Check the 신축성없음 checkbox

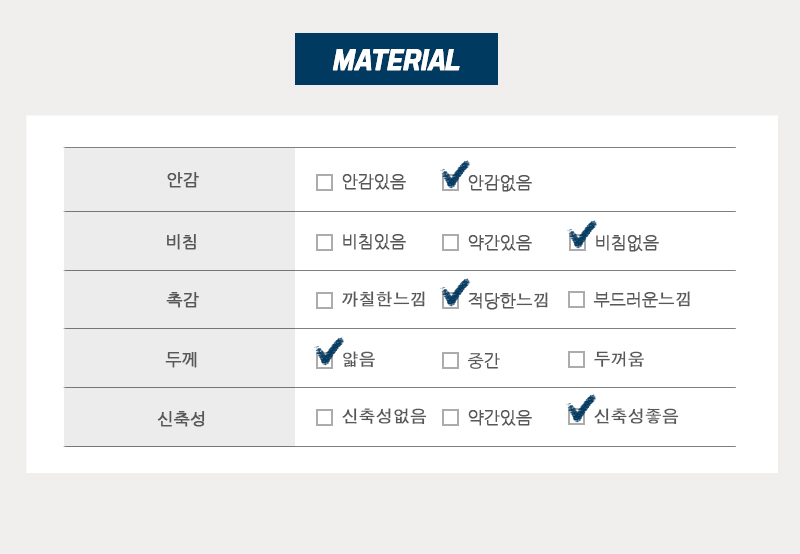tap(324, 417)
